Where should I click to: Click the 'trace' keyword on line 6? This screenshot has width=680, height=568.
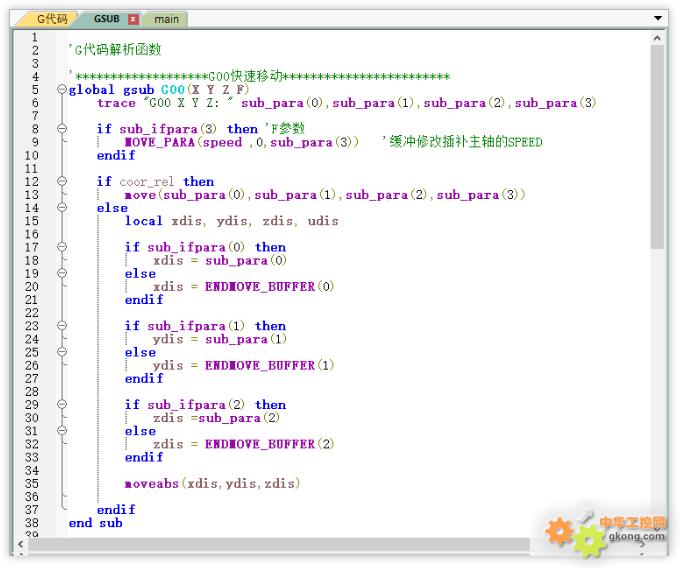point(116,103)
